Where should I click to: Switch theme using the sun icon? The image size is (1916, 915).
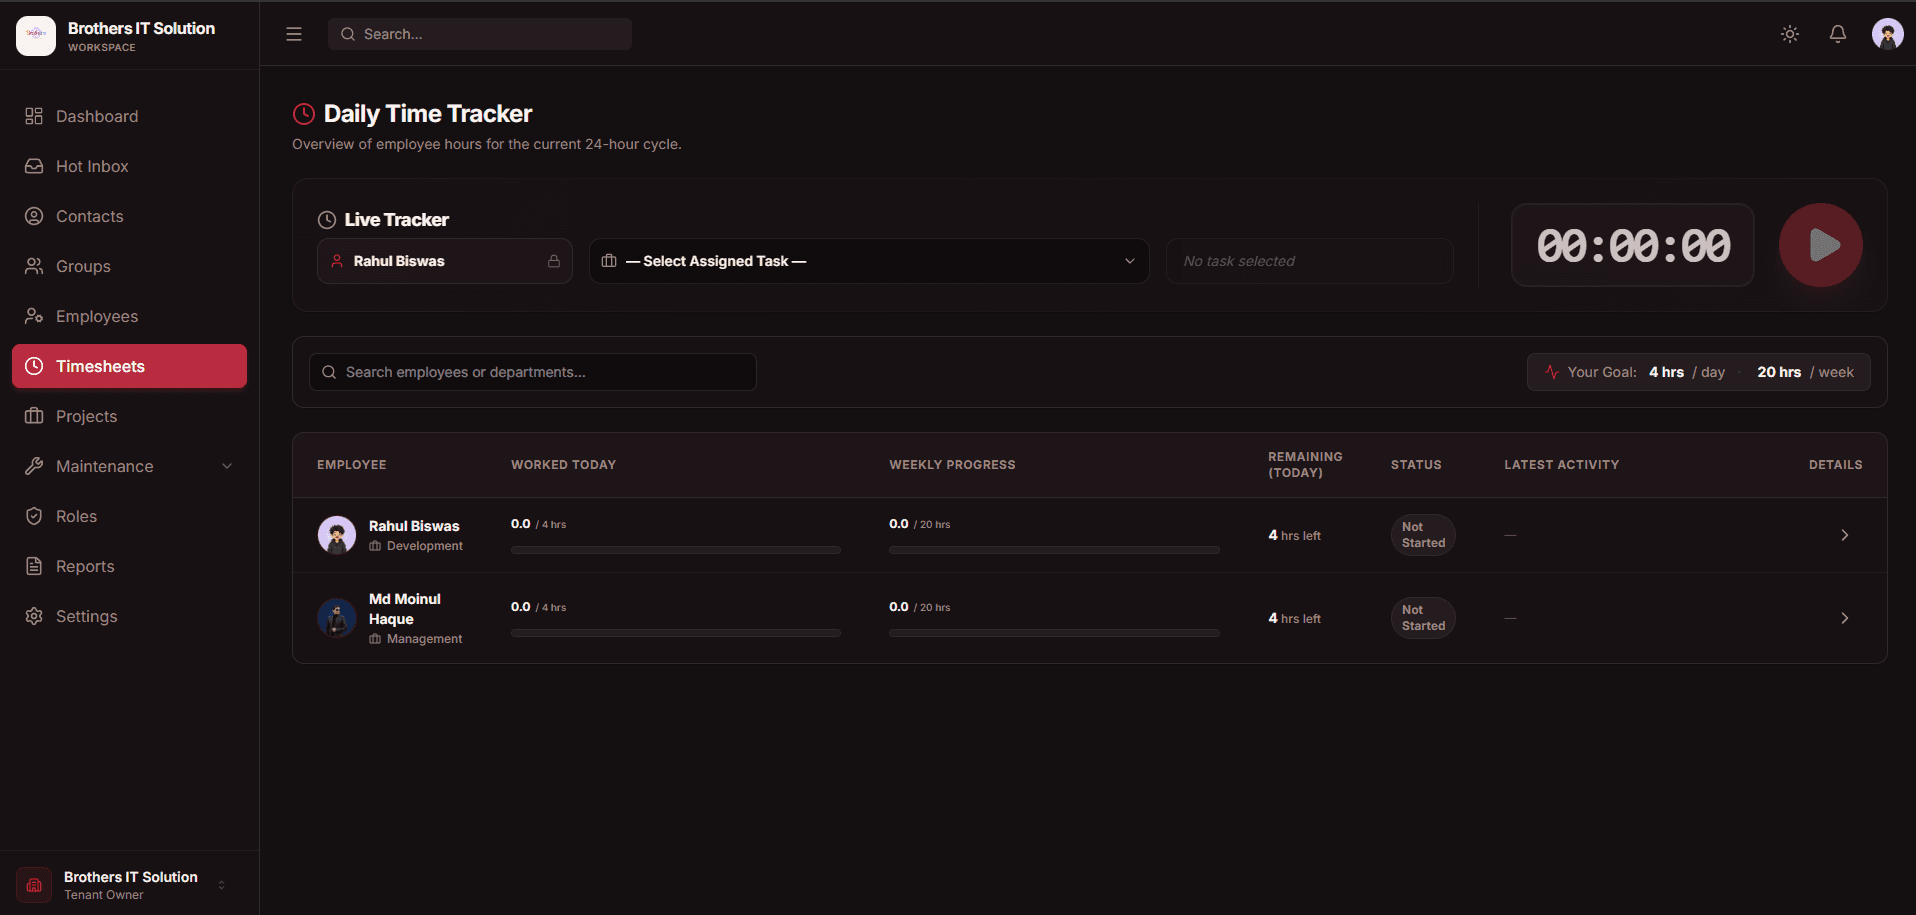click(1790, 34)
